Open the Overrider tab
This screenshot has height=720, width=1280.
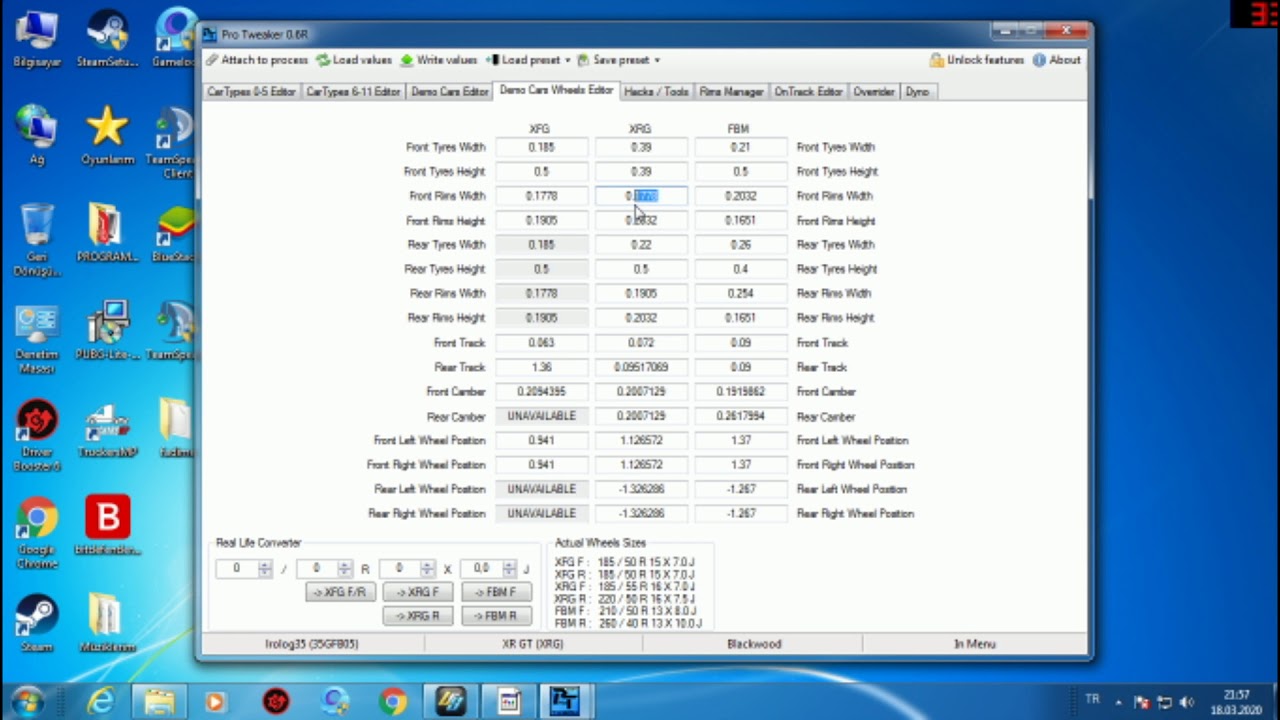pos(874,91)
